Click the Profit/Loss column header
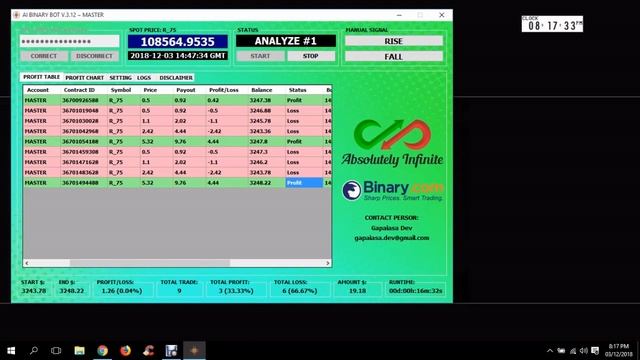This screenshot has height=360, width=640. [x=227, y=90]
